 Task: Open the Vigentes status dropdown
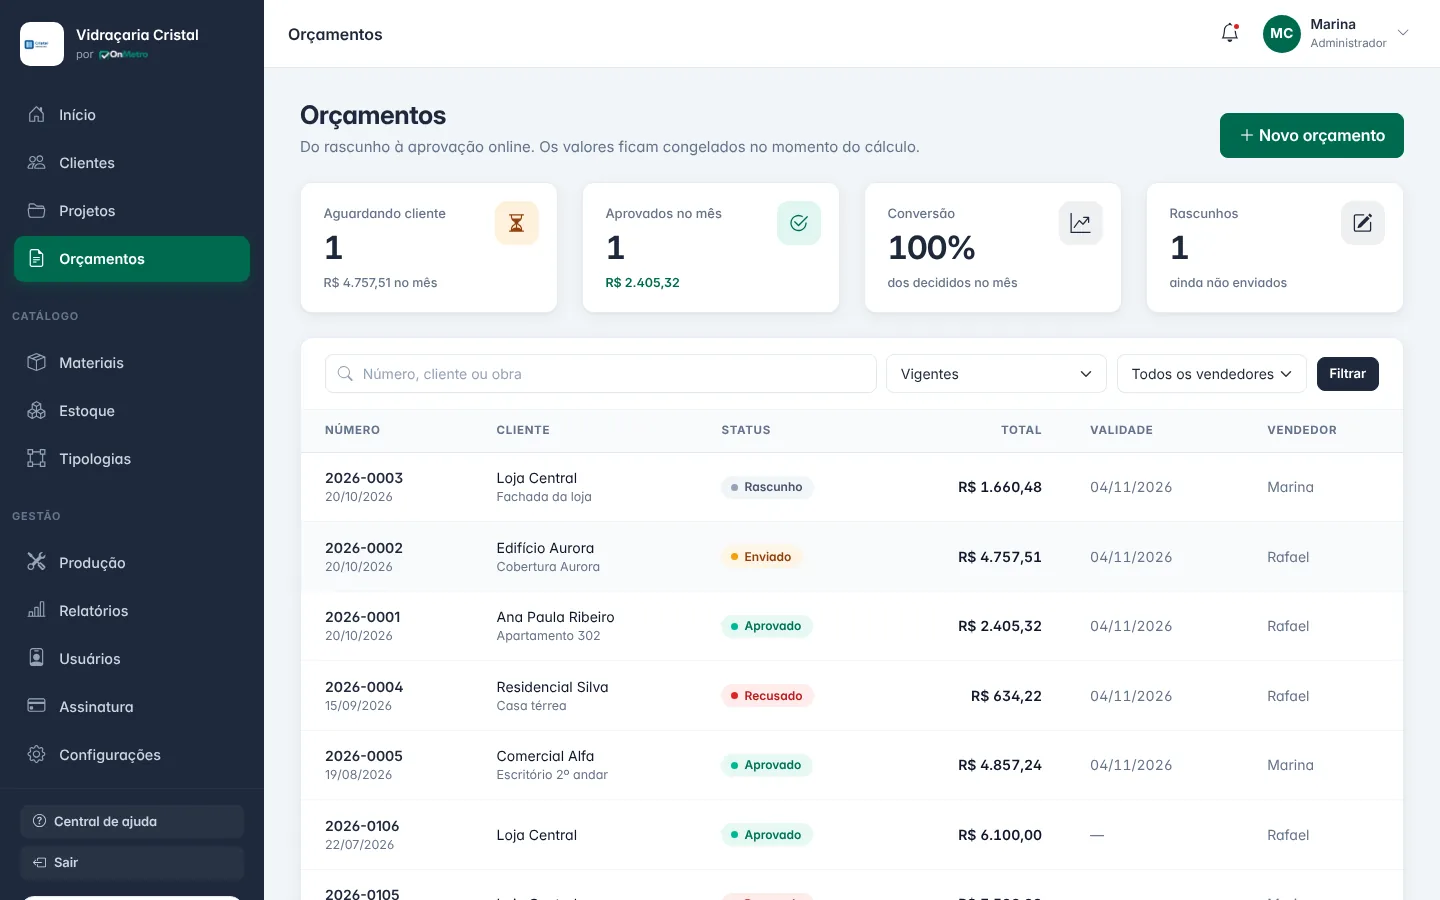996,374
